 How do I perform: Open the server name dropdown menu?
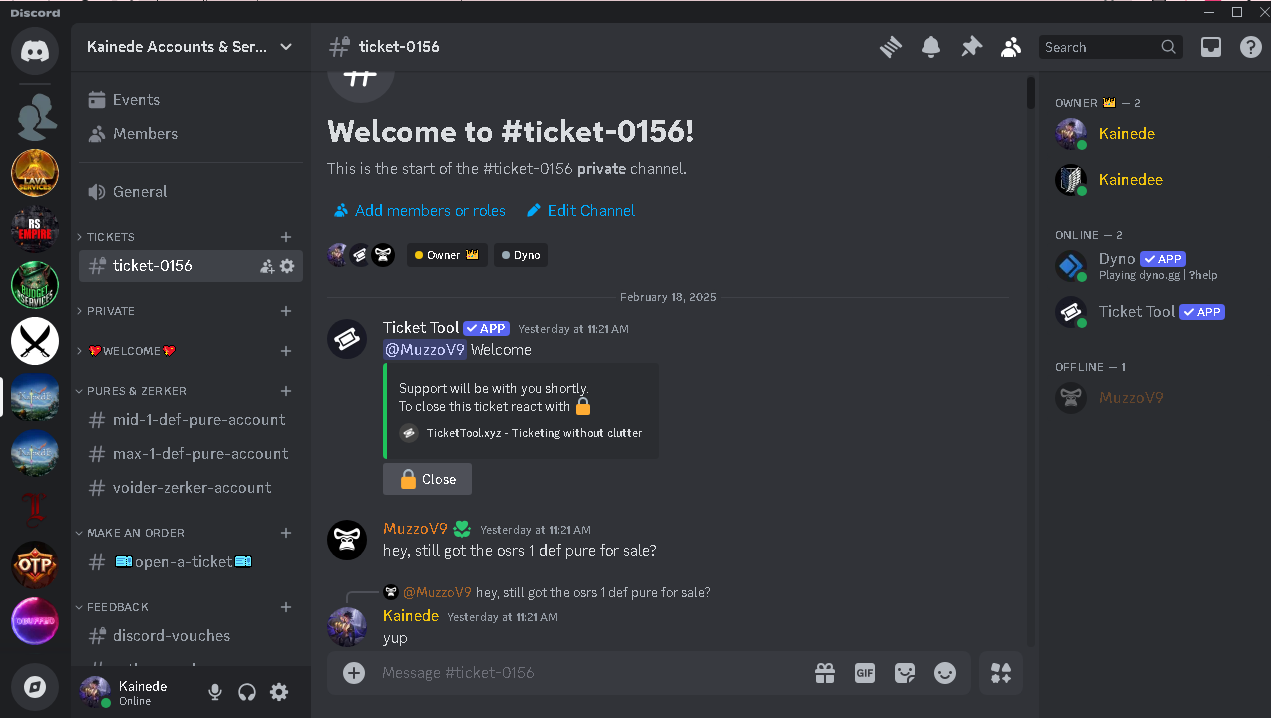pos(190,47)
